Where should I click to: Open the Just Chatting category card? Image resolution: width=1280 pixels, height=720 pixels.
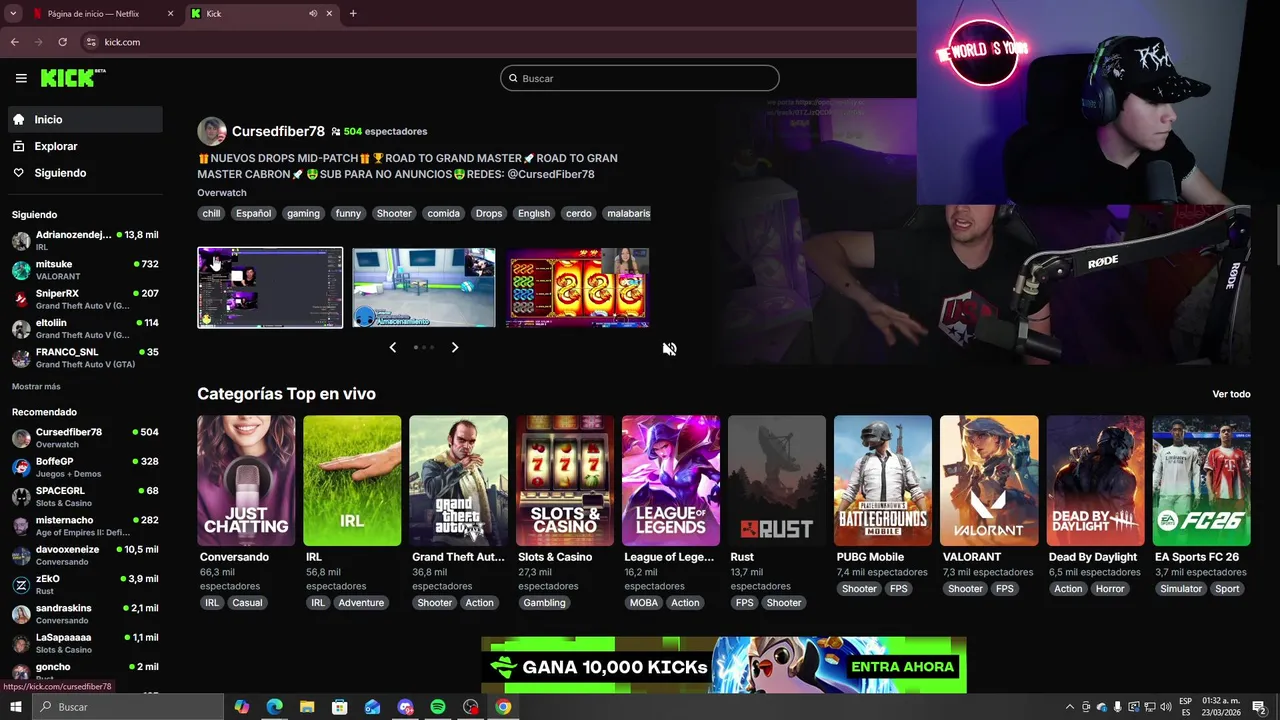tap(246, 481)
